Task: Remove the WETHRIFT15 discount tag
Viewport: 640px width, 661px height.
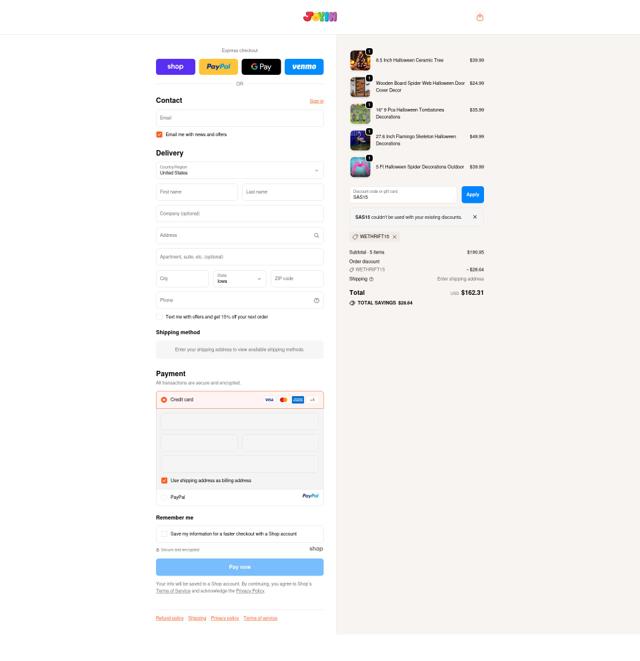Action: tap(395, 237)
